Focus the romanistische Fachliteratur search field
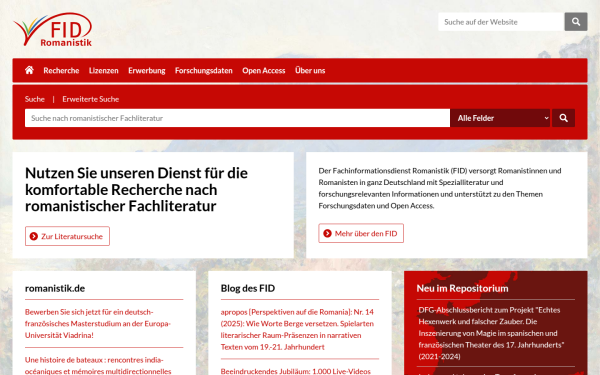 point(237,118)
